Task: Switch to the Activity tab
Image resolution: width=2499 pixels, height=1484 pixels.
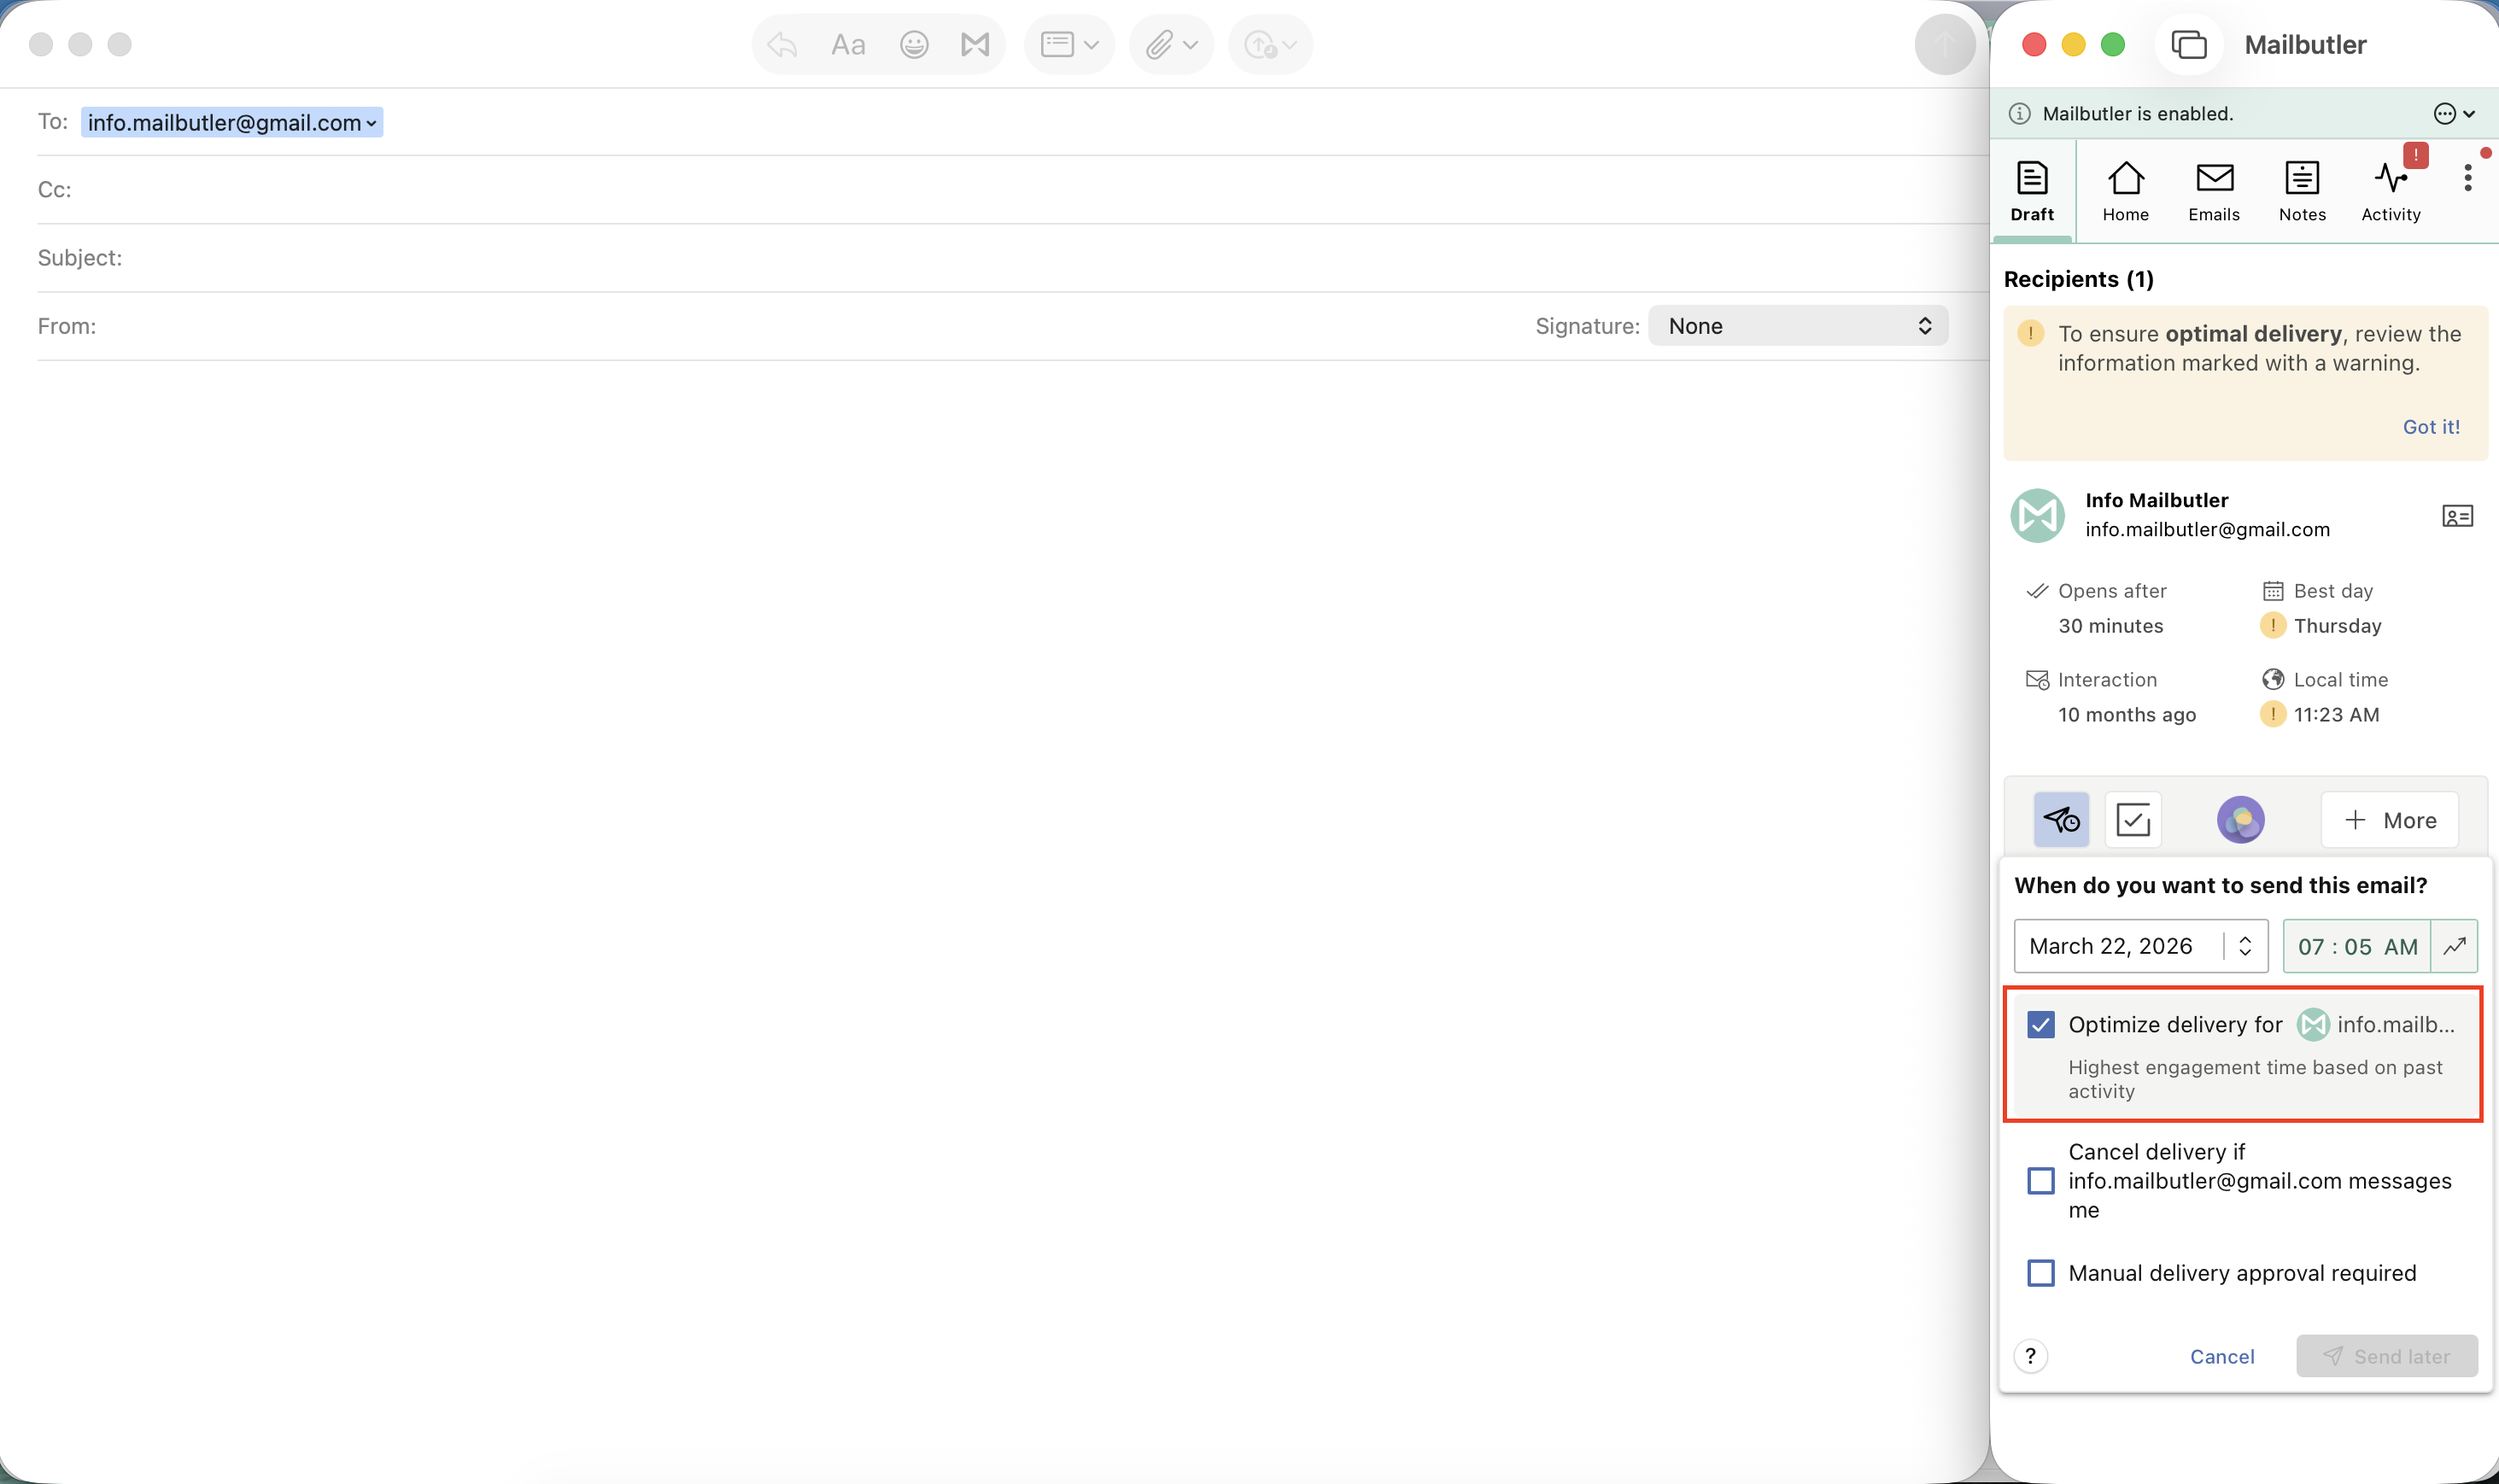Action: click(x=2391, y=191)
